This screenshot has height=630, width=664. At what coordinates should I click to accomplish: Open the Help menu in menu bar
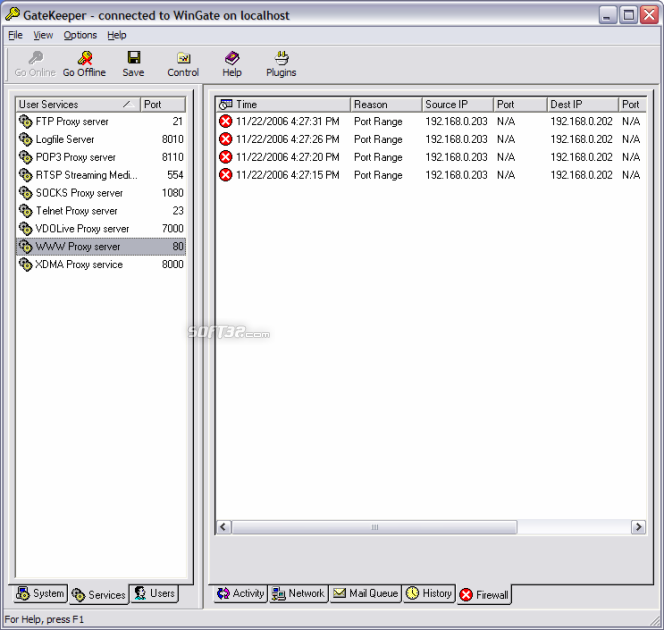coord(116,35)
